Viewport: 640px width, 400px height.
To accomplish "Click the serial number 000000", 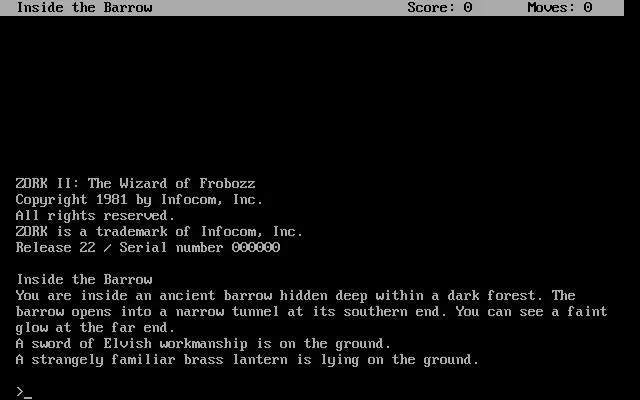I will (x=256, y=247).
